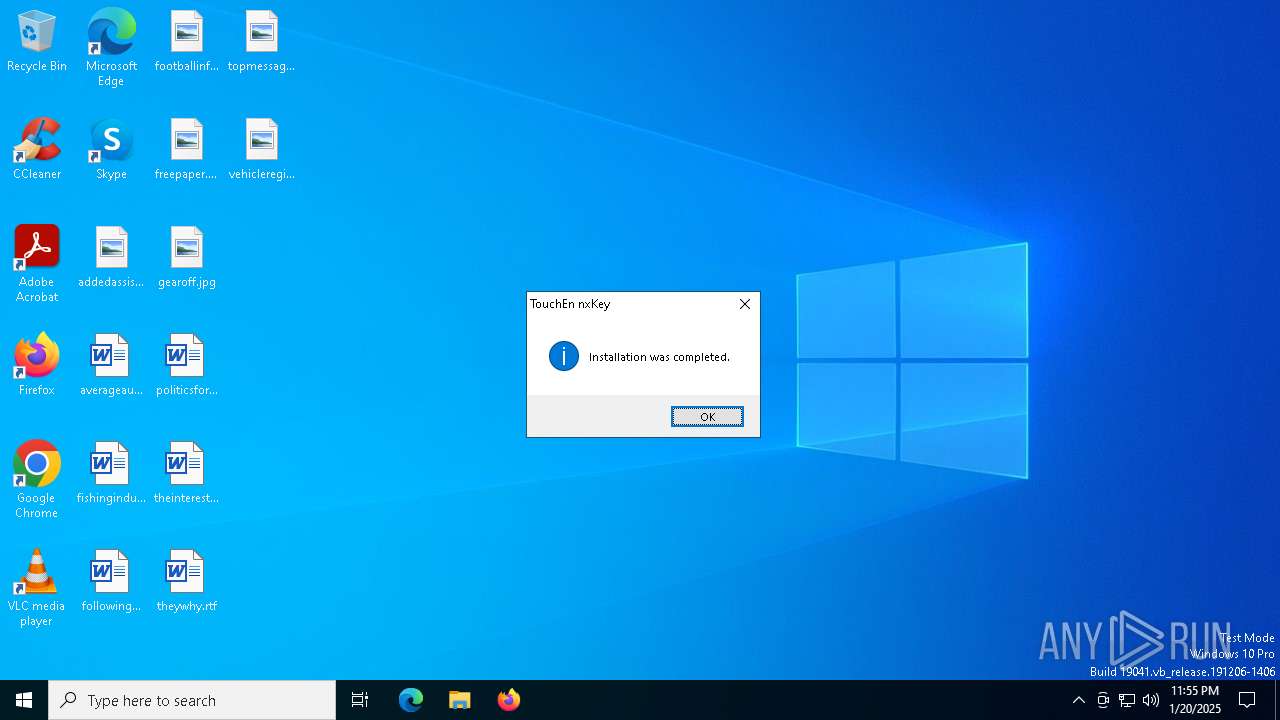
Task: Select the VLC media player shortcut
Action: point(37,588)
